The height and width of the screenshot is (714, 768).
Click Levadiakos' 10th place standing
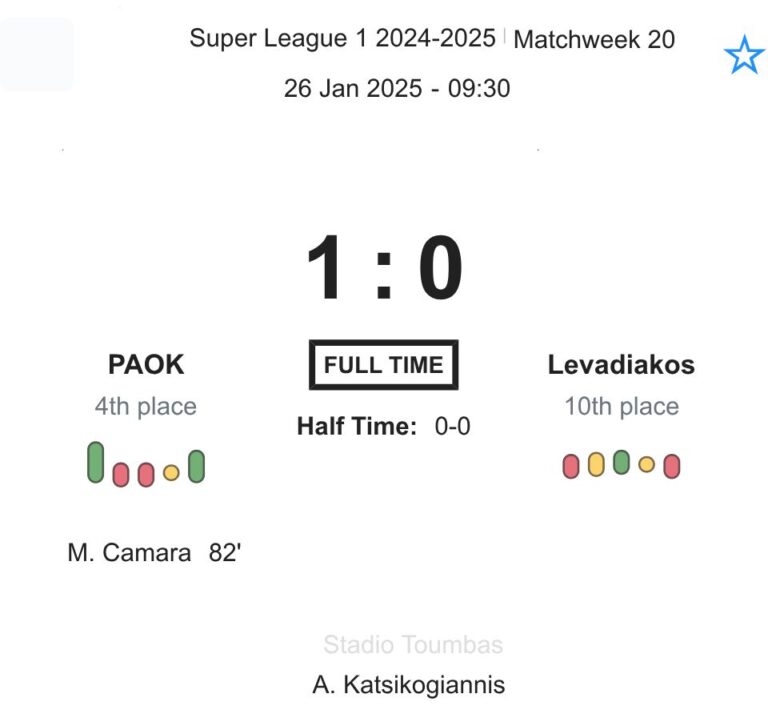pos(621,407)
